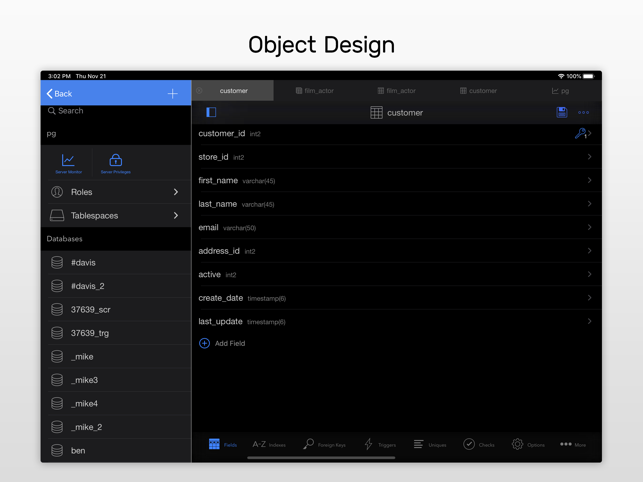Screen dimensions: 643x482
Task: Switch to the first film_actor tab
Action: pyautogui.click(x=315, y=91)
